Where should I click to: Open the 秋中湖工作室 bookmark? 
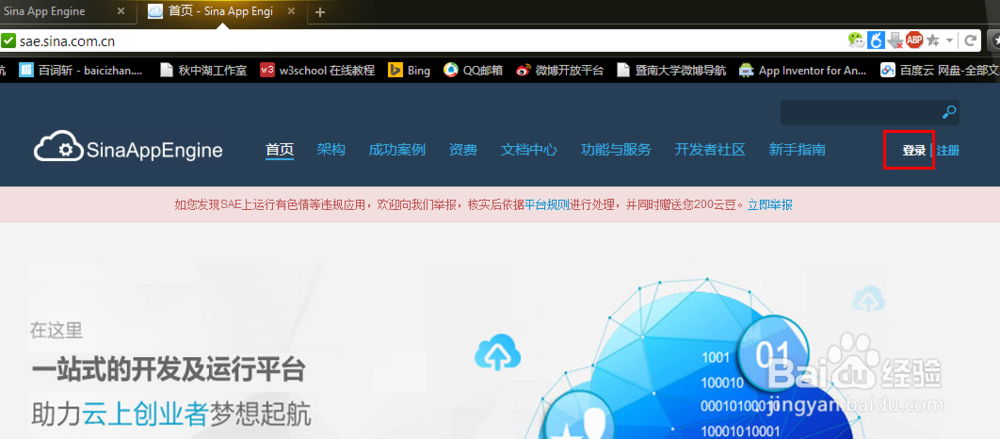(x=203, y=70)
